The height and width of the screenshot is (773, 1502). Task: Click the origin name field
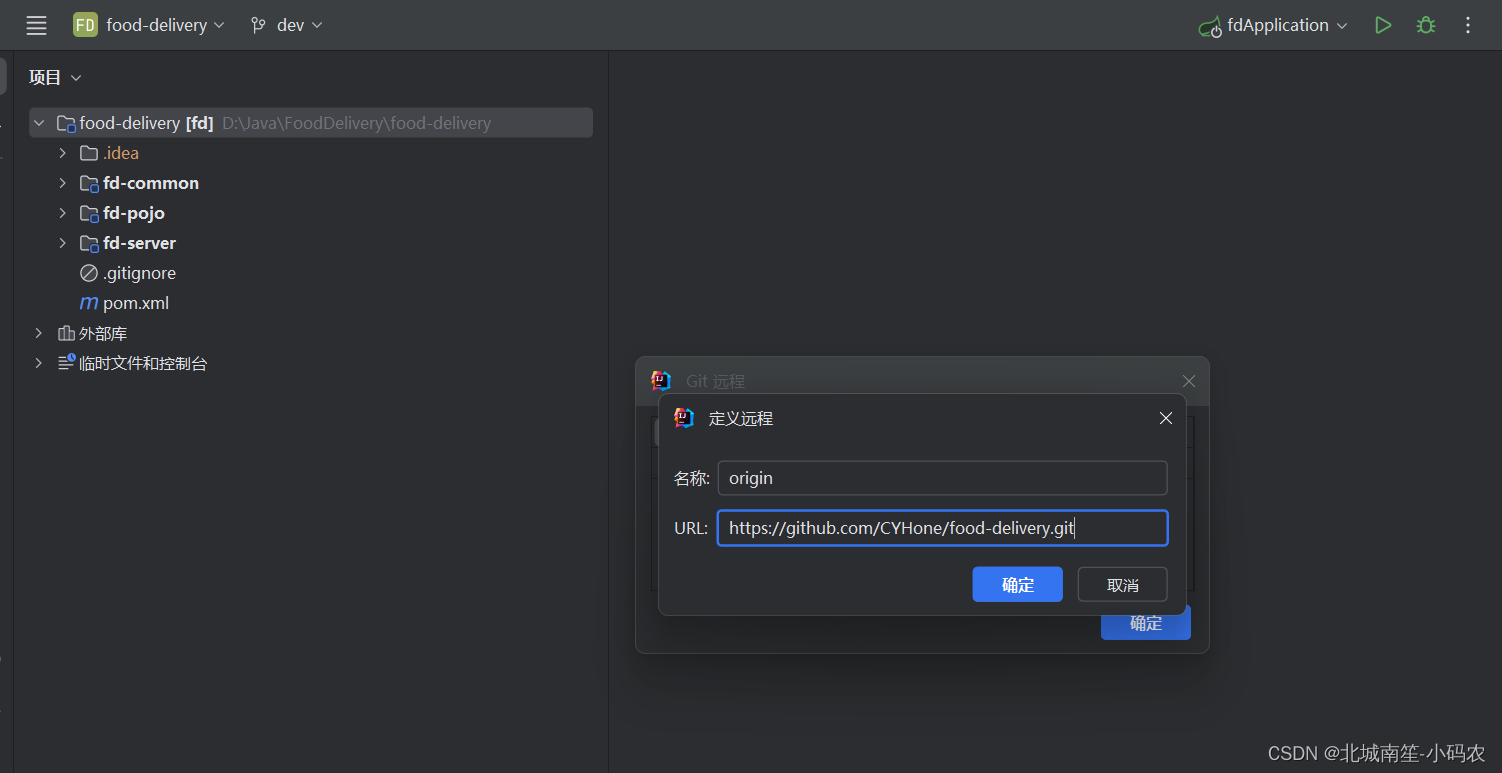point(942,477)
